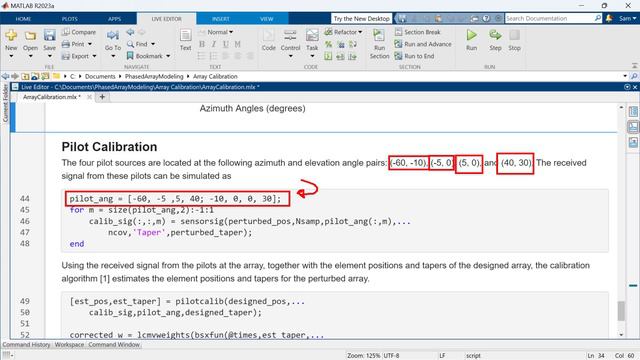Click PhasedArrayModeling in the path
The image size is (640, 360).
click(154, 76)
